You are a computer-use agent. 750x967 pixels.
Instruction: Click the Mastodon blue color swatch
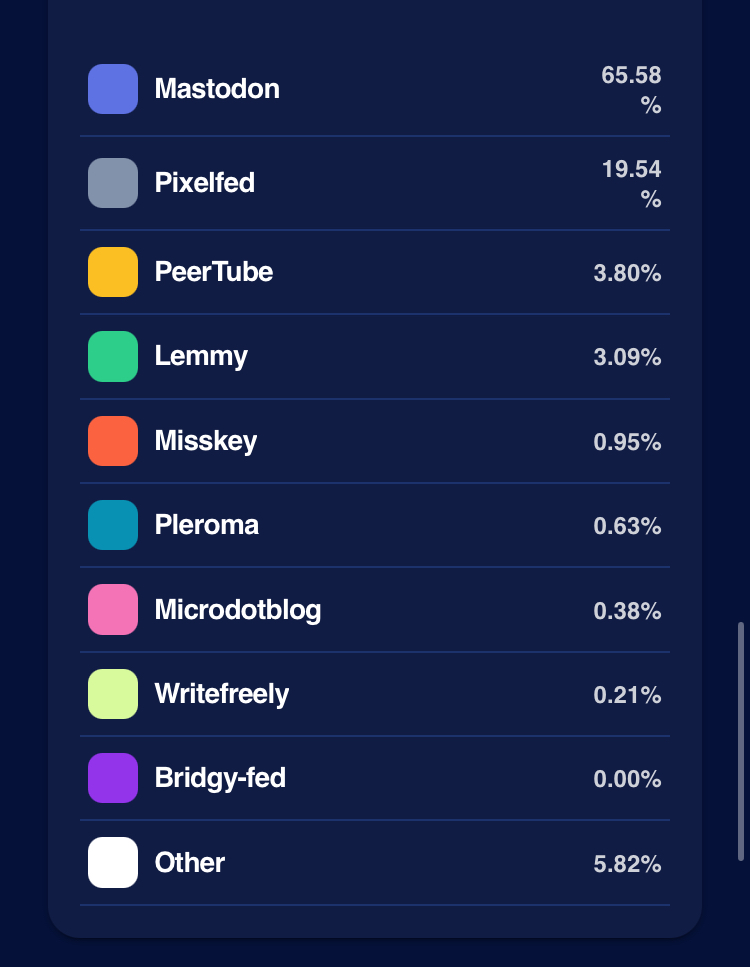tap(113, 89)
